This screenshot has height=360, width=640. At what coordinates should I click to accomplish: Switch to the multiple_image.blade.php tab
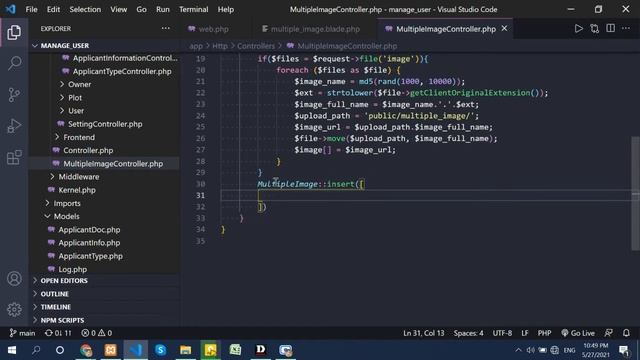[x=315, y=29]
